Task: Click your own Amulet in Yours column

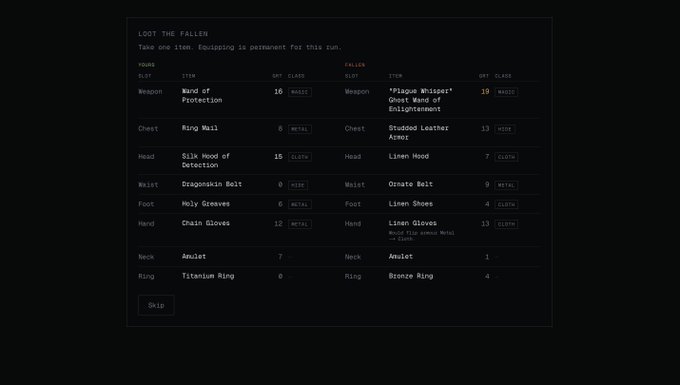Action: [194, 257]
